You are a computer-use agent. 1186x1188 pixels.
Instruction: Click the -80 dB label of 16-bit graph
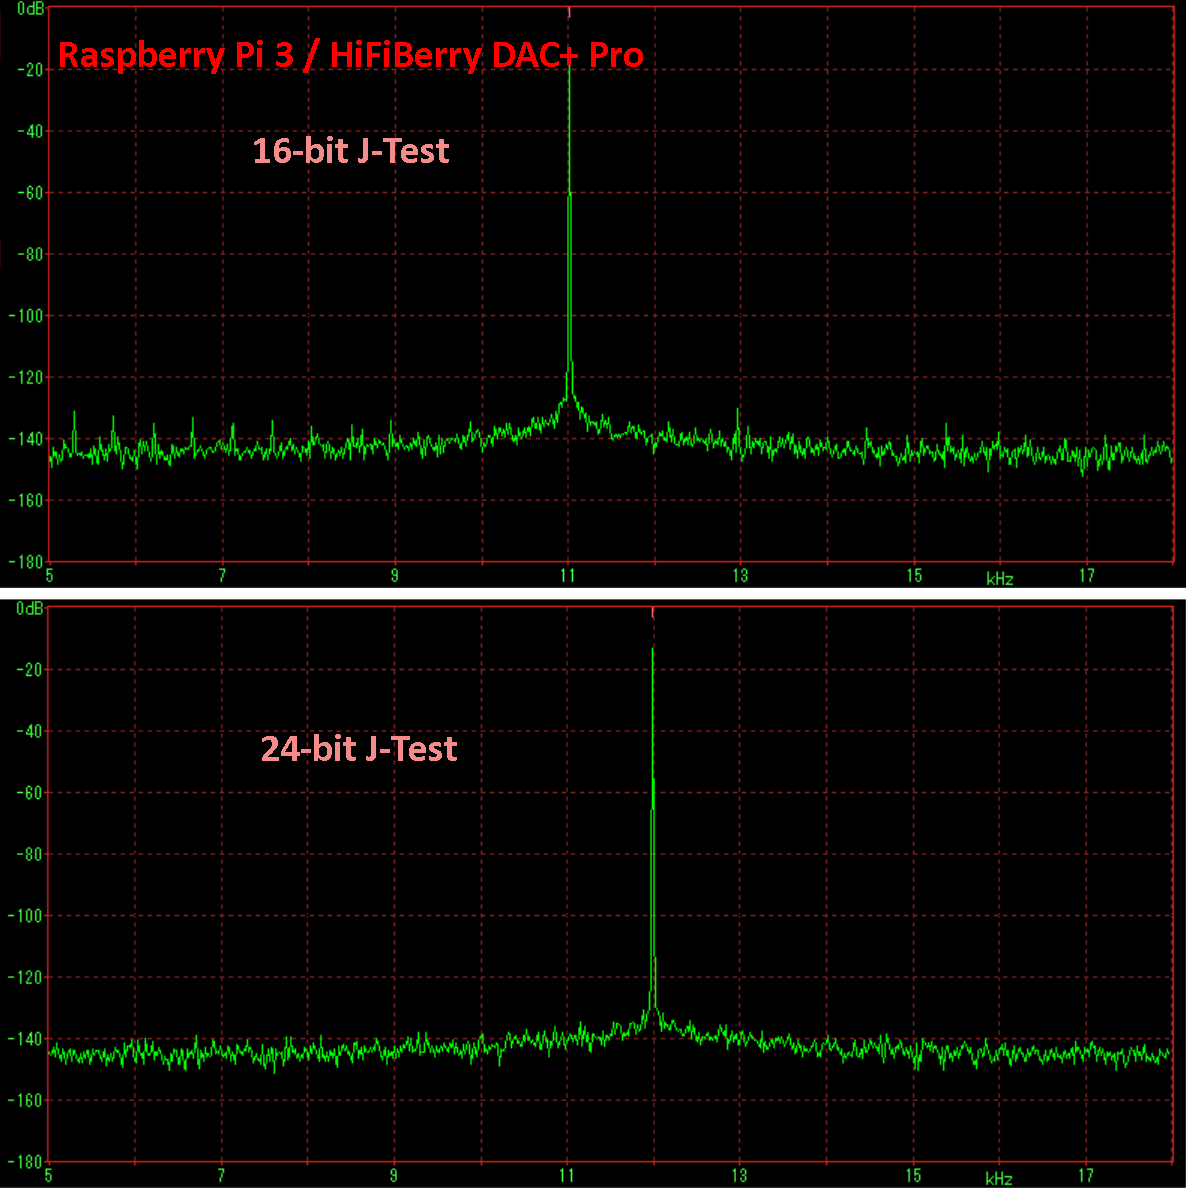30,254
